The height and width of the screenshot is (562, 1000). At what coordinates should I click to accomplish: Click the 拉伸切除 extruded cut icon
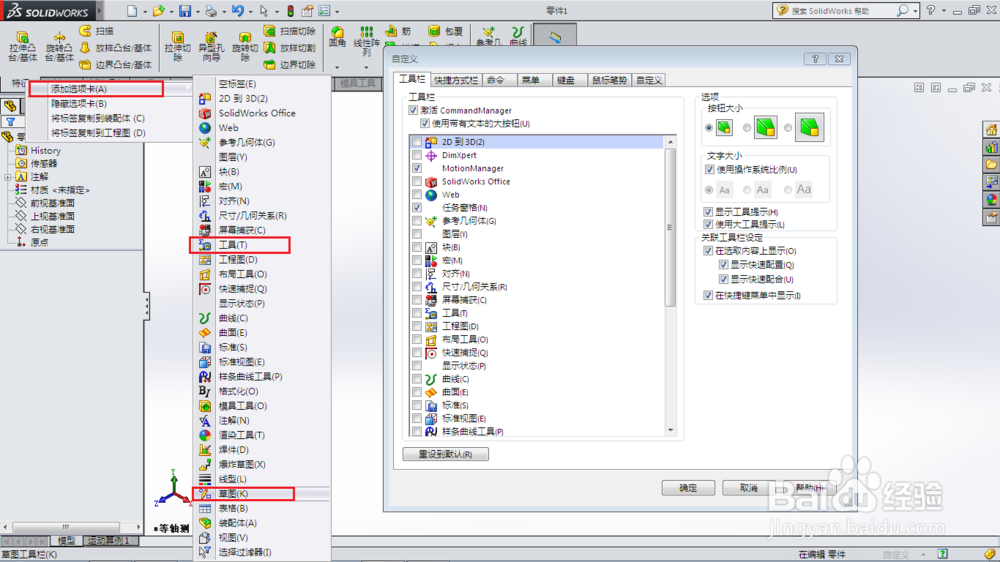(178, 37)
